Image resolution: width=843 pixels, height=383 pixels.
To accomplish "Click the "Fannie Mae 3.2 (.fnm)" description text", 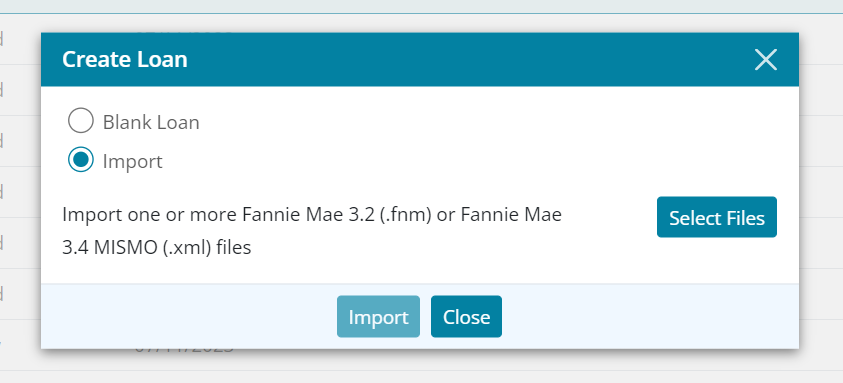I will click(x=337, y=215).
